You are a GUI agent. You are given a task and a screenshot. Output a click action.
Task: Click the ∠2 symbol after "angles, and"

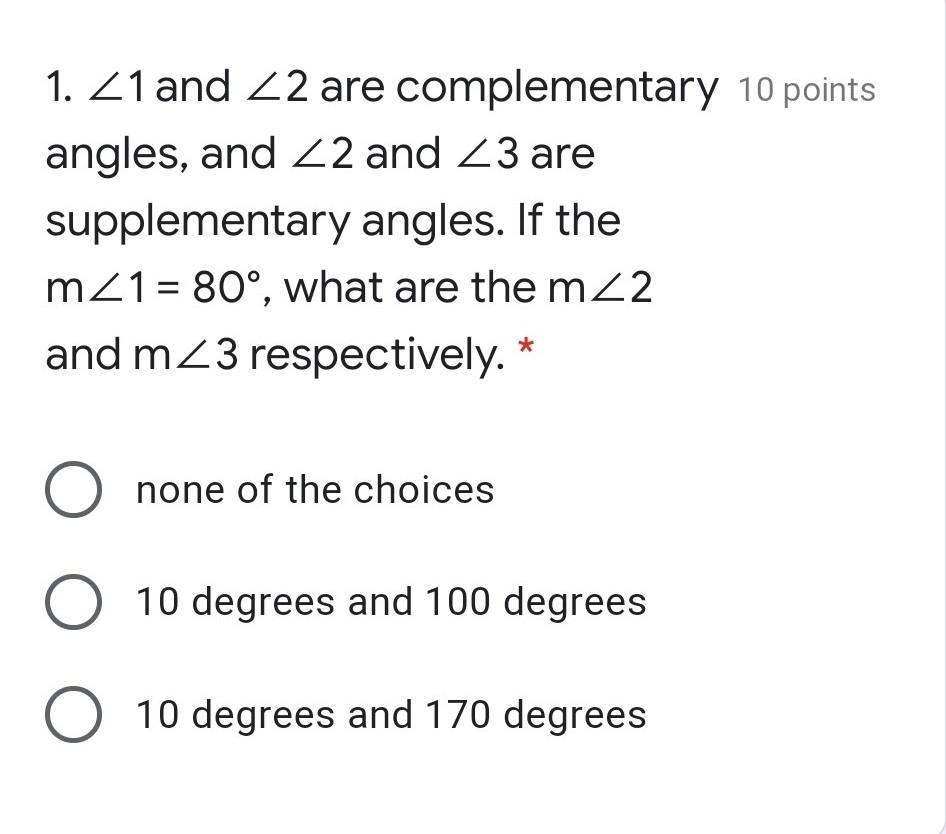[x=322, y=153]
